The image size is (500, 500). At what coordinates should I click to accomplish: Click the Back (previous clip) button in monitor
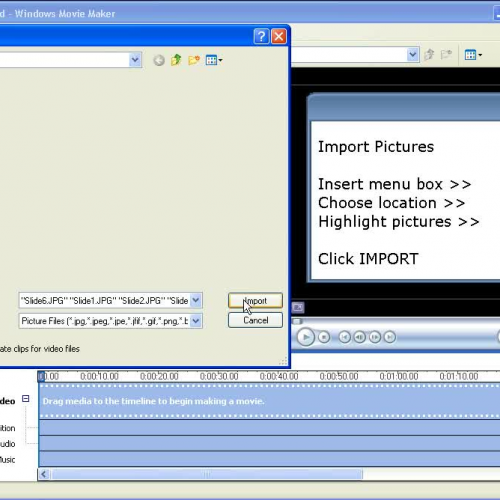point(345,337)
